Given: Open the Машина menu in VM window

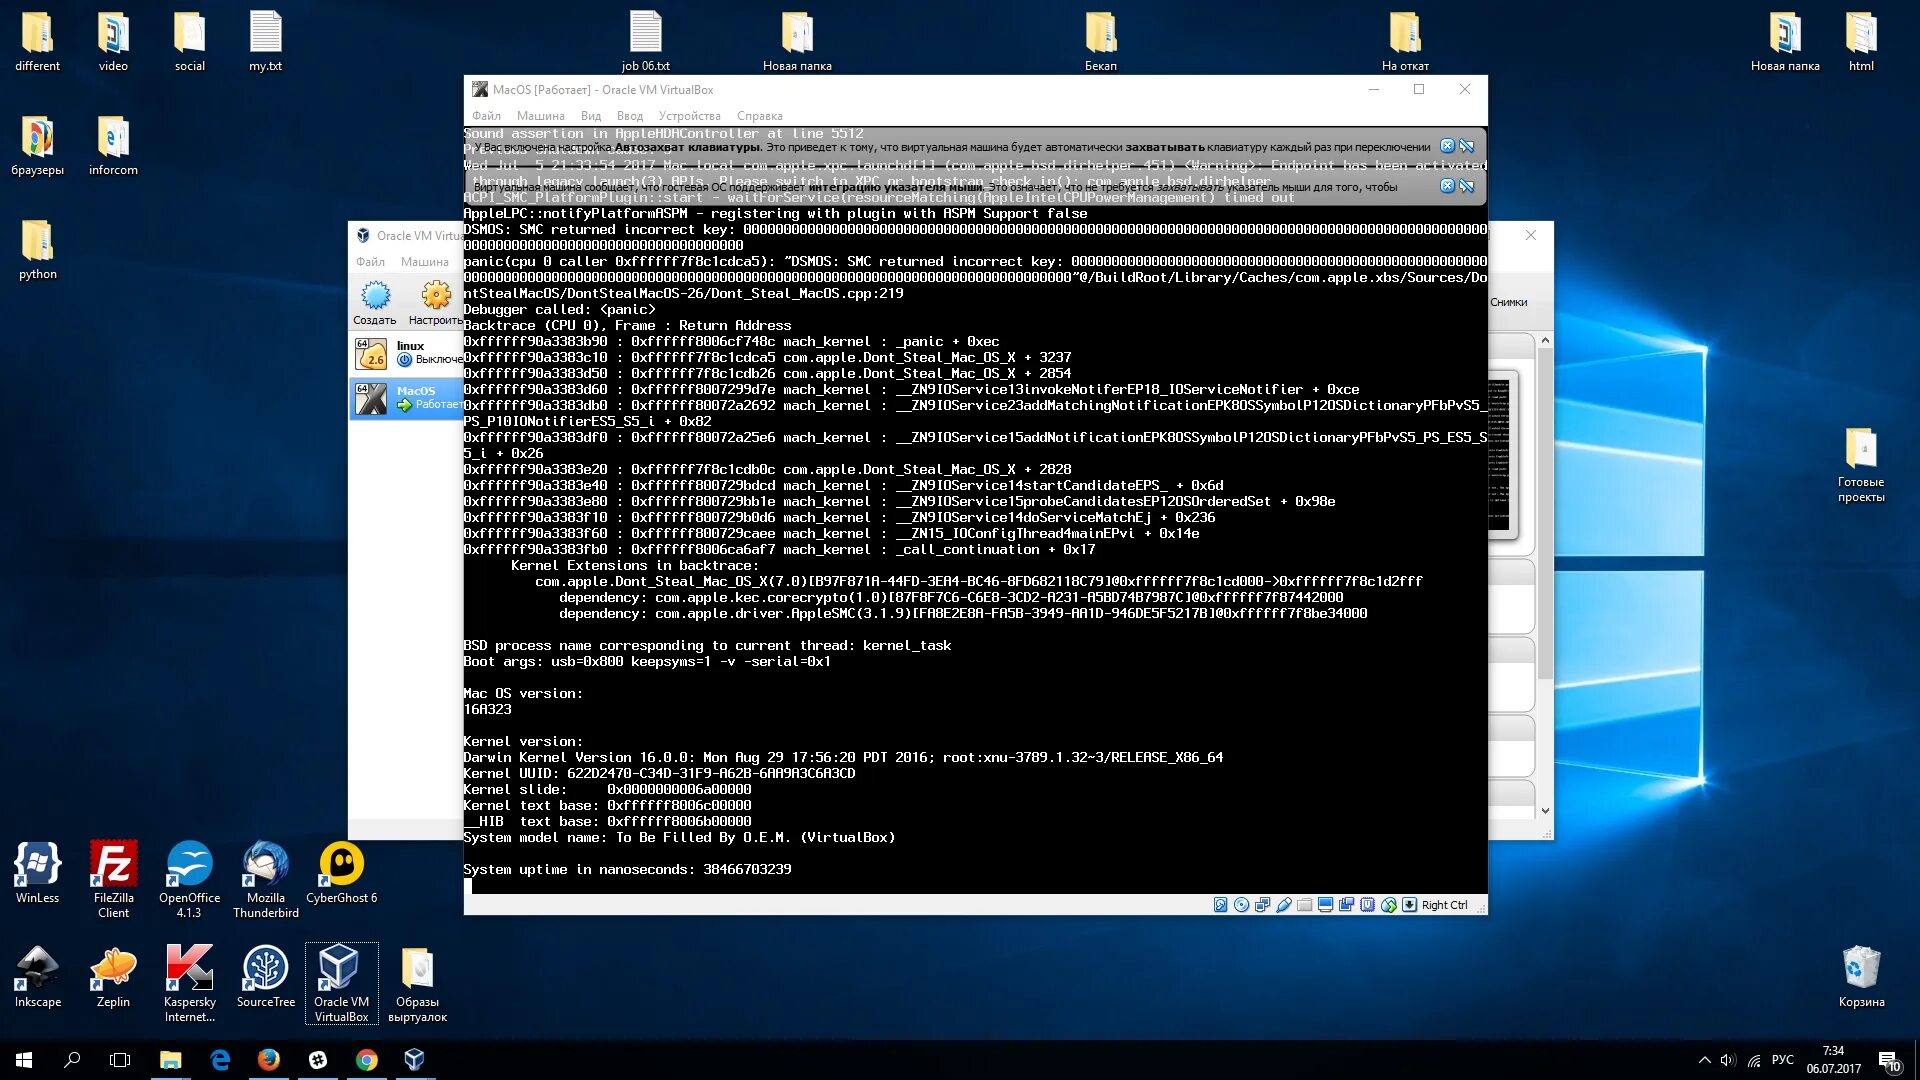Looking at the screenshot, I should click(540, 116).
